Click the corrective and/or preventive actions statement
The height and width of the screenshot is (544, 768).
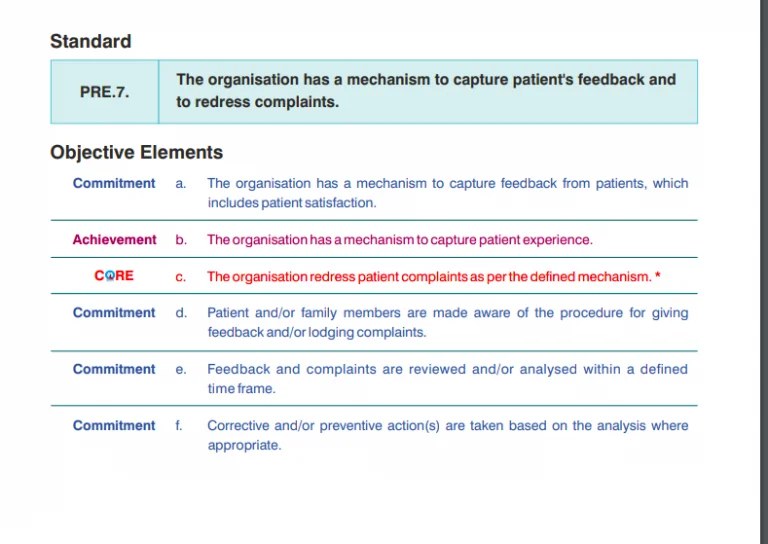coord(447,435)
